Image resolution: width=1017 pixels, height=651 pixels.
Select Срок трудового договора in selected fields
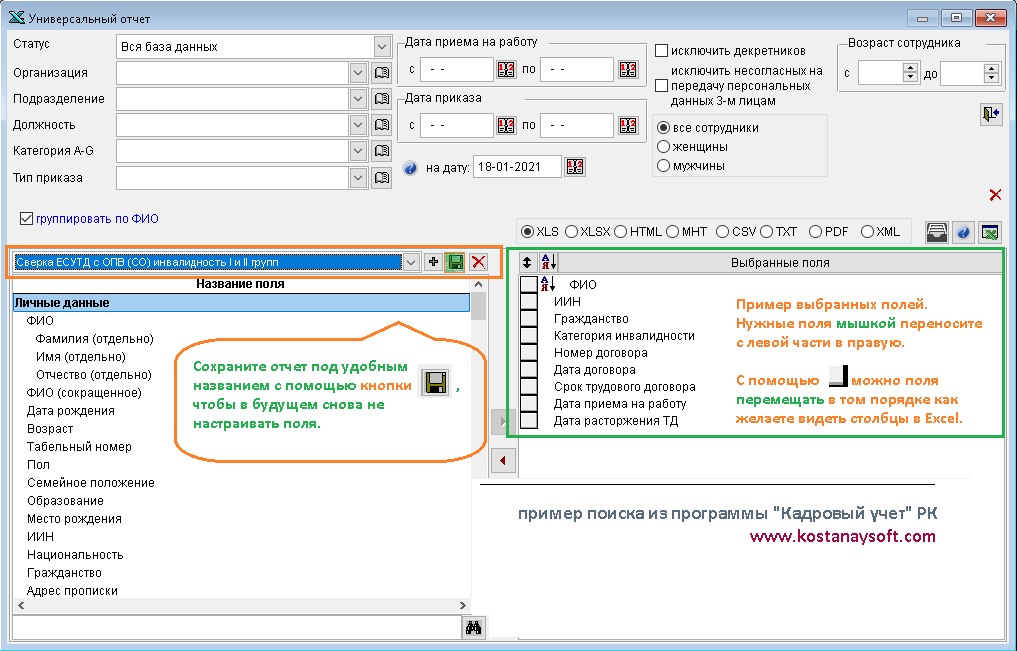625,386
